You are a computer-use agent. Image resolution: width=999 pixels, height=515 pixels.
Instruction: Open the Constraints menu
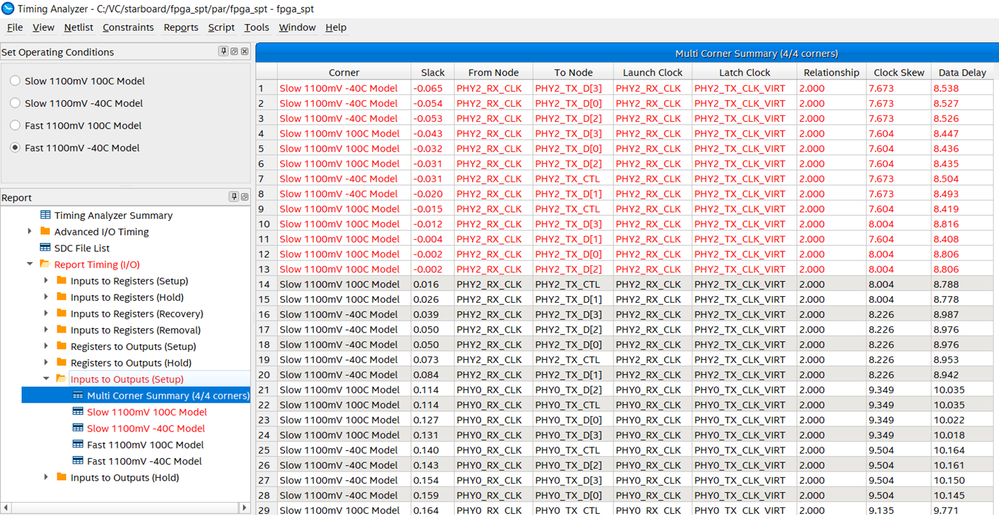point(128,27)
